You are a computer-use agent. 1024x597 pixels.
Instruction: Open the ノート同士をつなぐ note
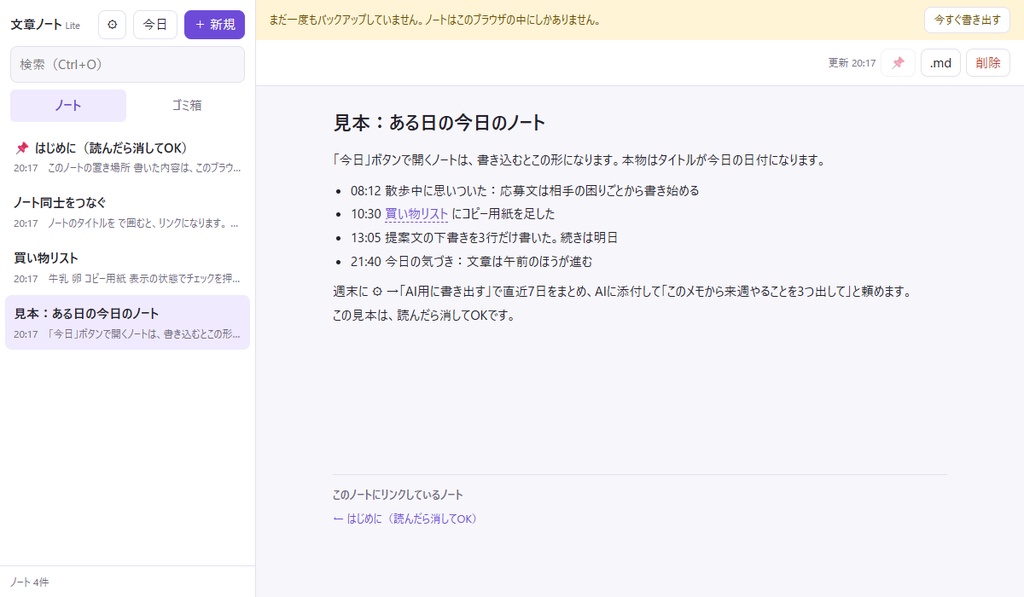127,212
